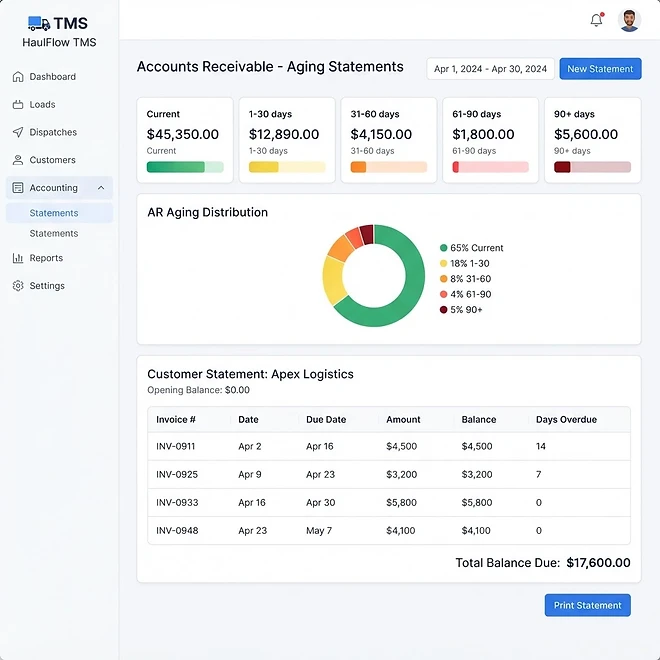
Task: Click the yellow 1-30 donut segment
Action: 333,280
